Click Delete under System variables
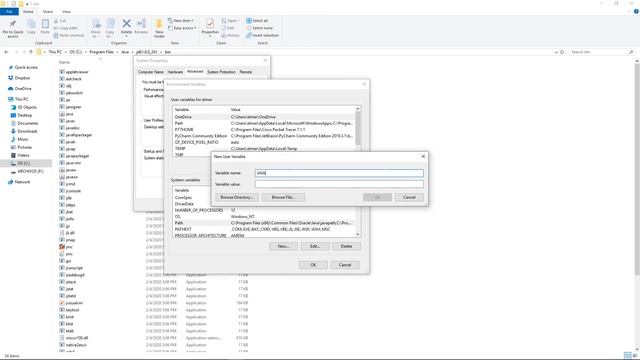Screen dimensions: 640x360 point(346,246)
